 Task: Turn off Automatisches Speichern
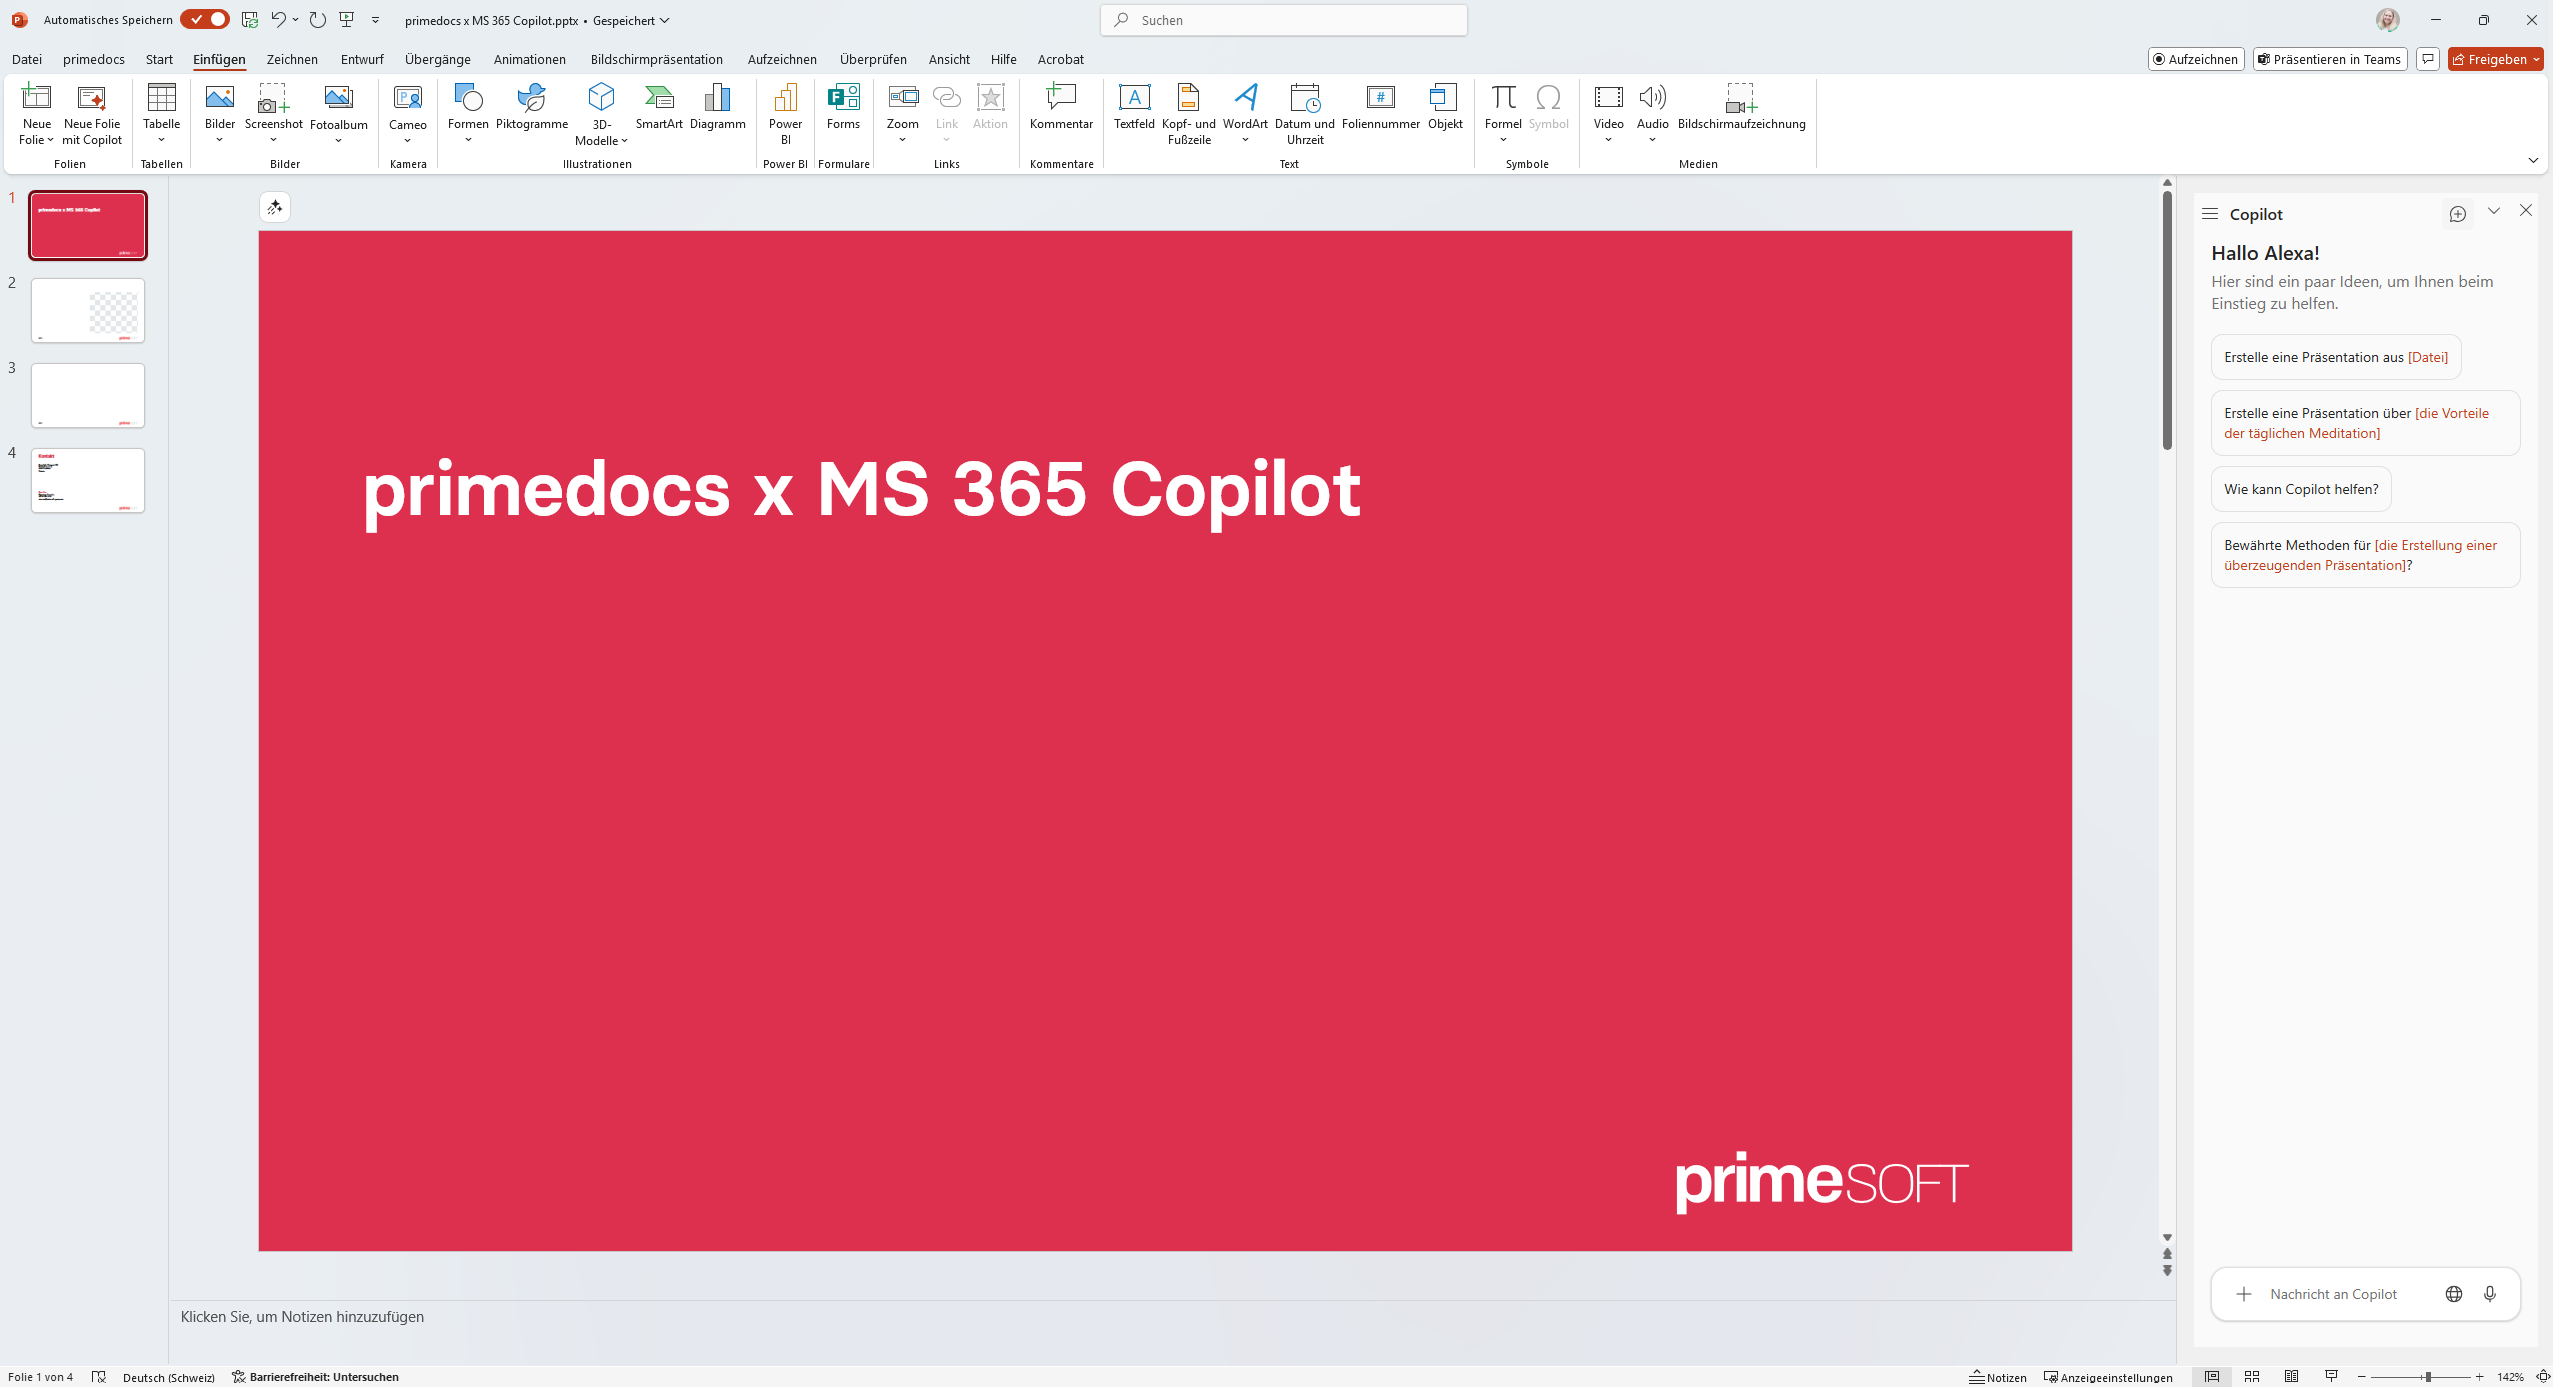point(205,19)
